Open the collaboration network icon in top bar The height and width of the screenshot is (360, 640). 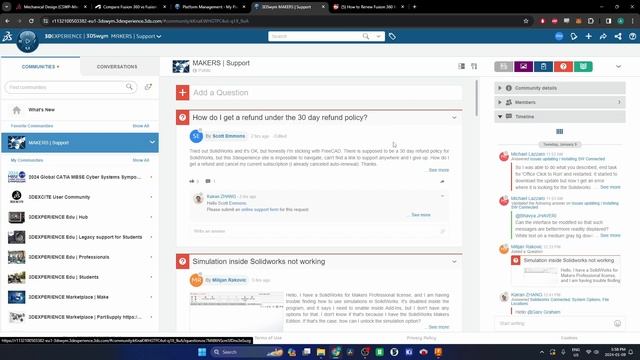(x=618, y=36)
